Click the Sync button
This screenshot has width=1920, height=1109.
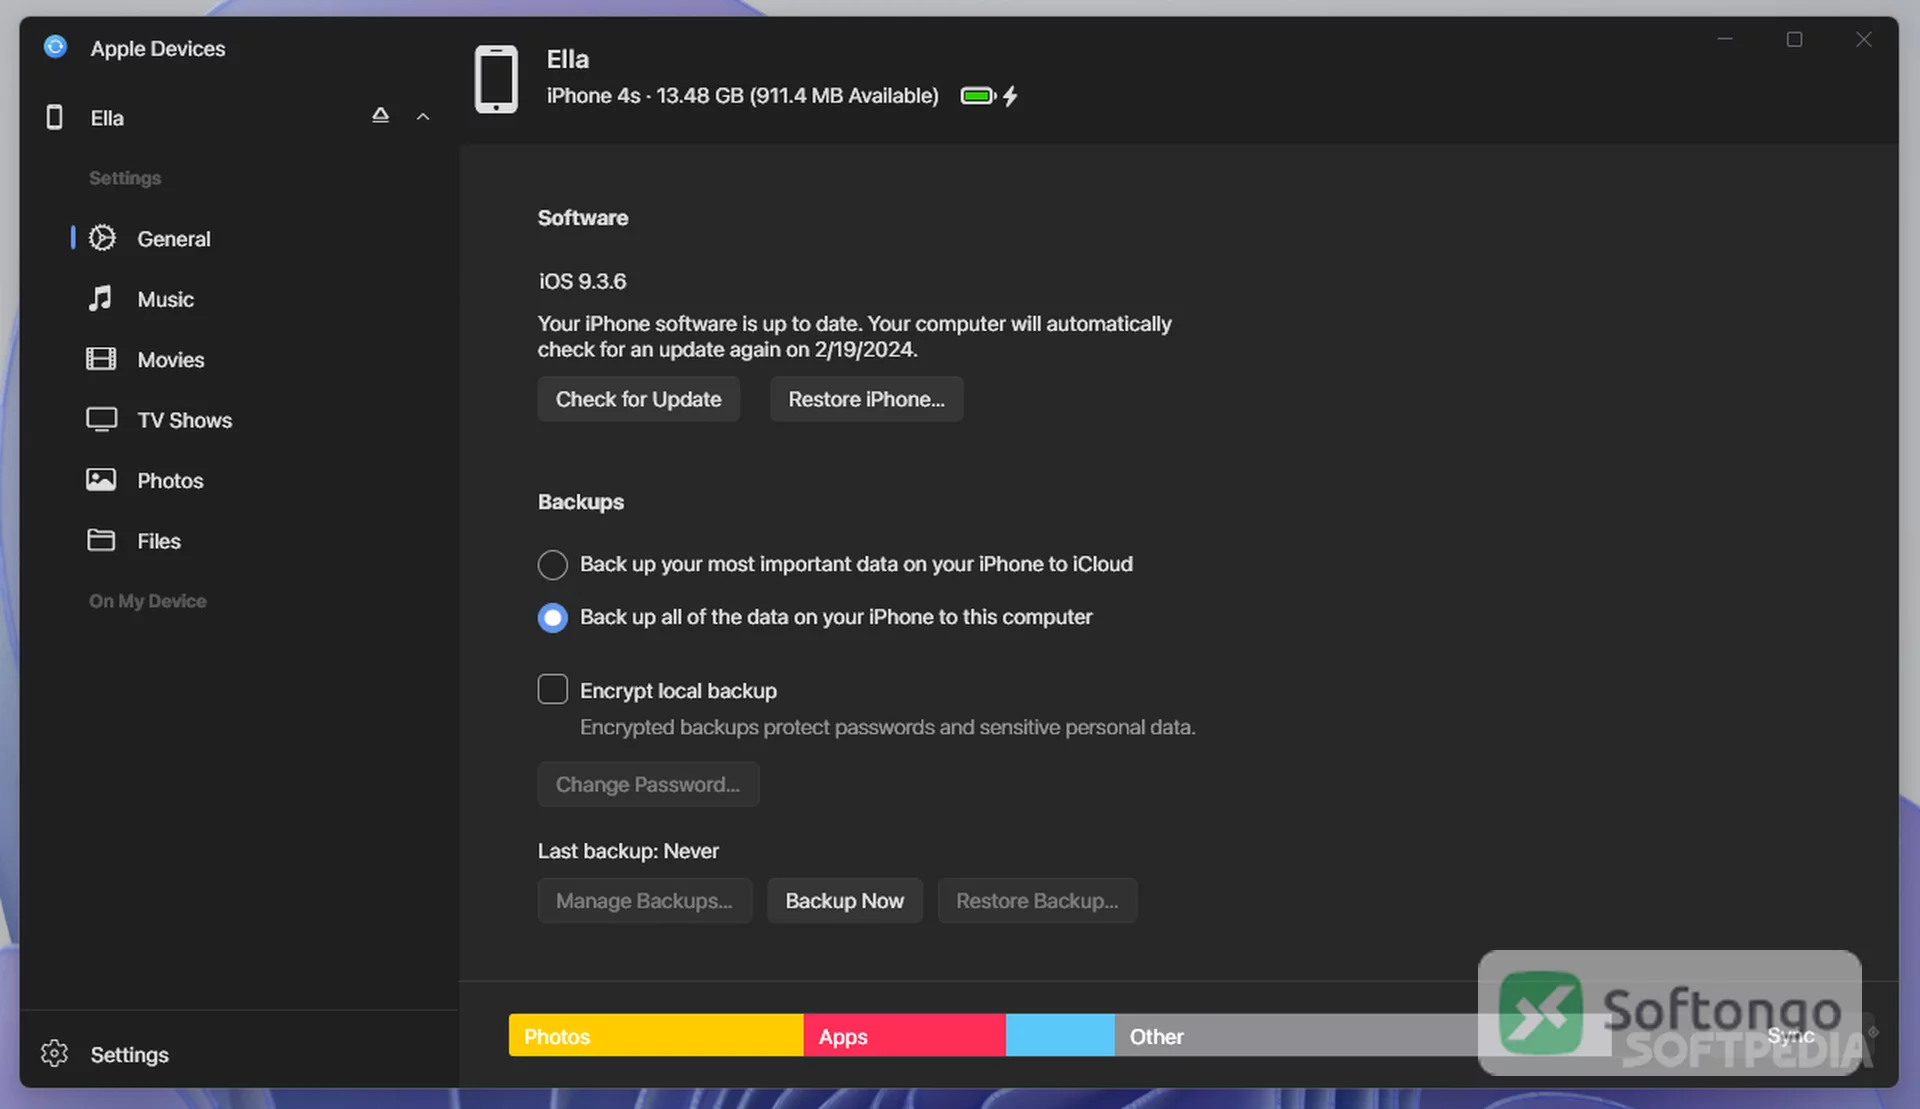[1790, 1035]
